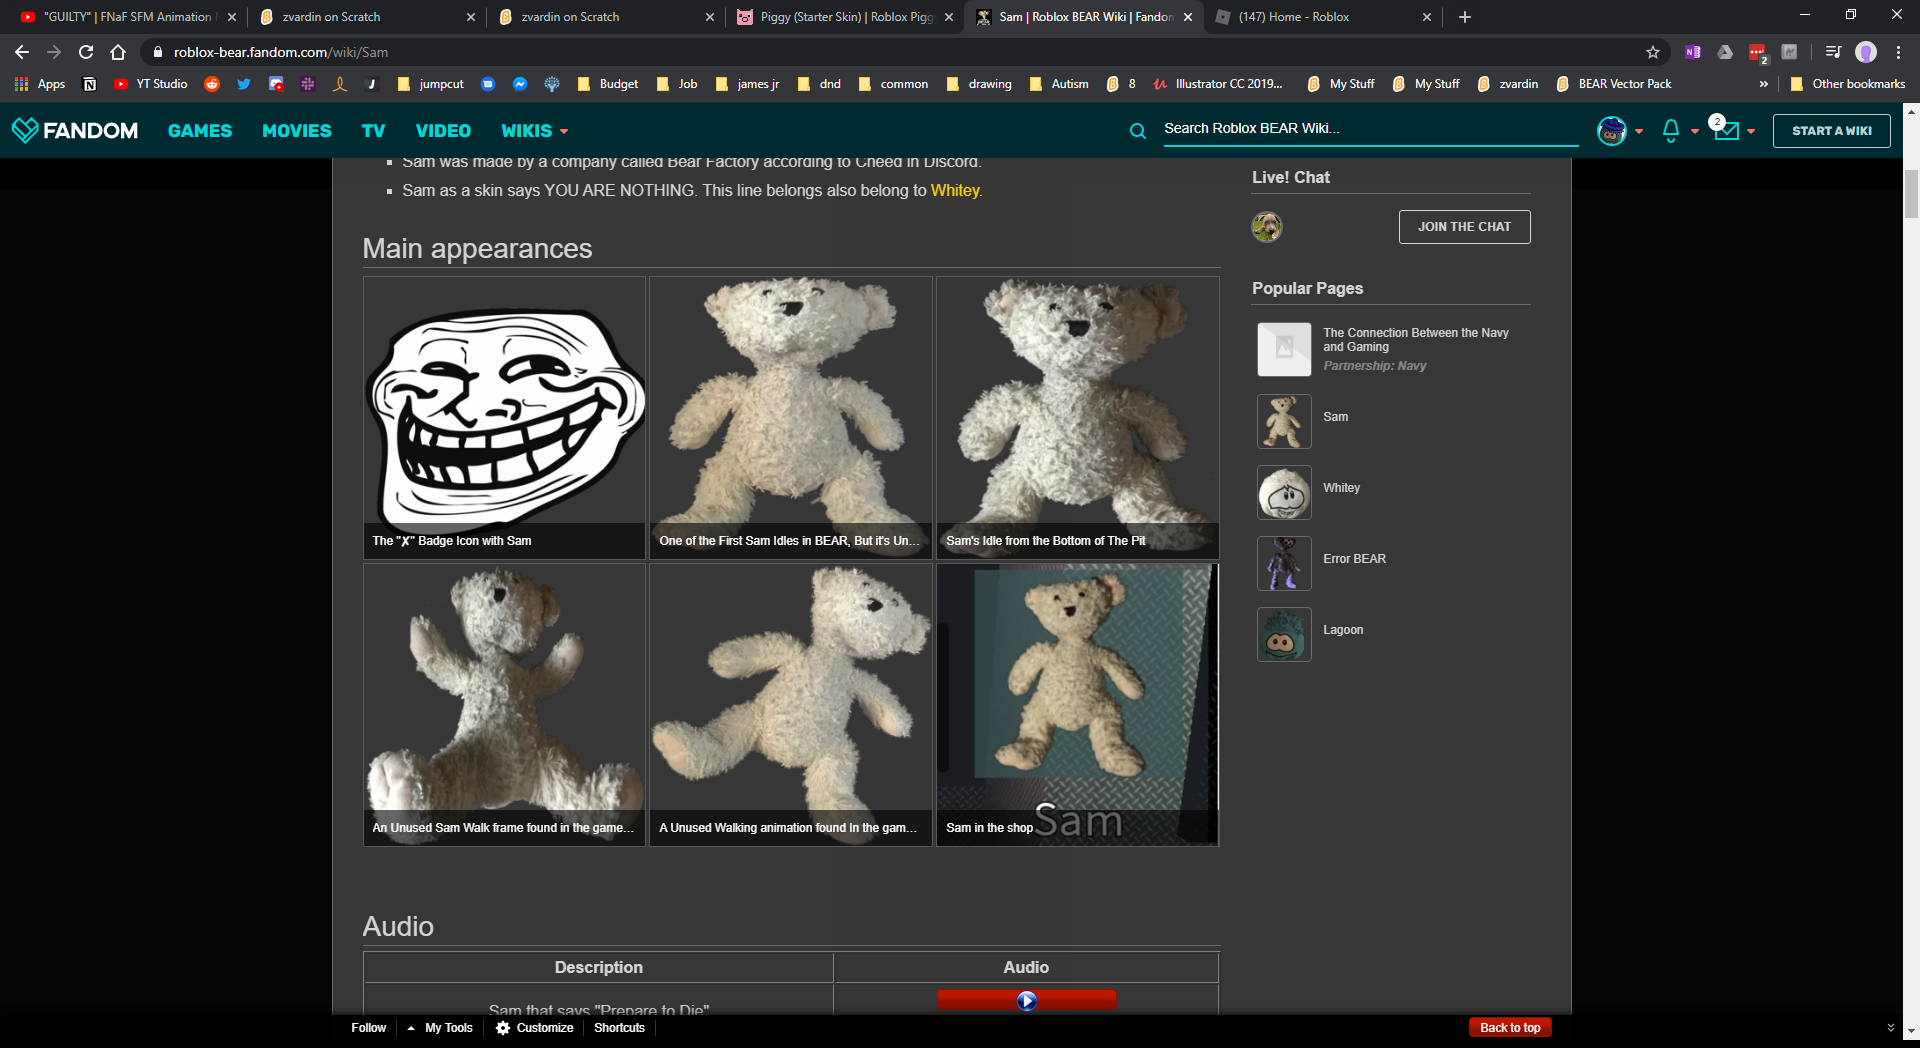Screen dimensions: 1920x1048
Task: Open the Budget bookmark folder
Action: [607, 84]
